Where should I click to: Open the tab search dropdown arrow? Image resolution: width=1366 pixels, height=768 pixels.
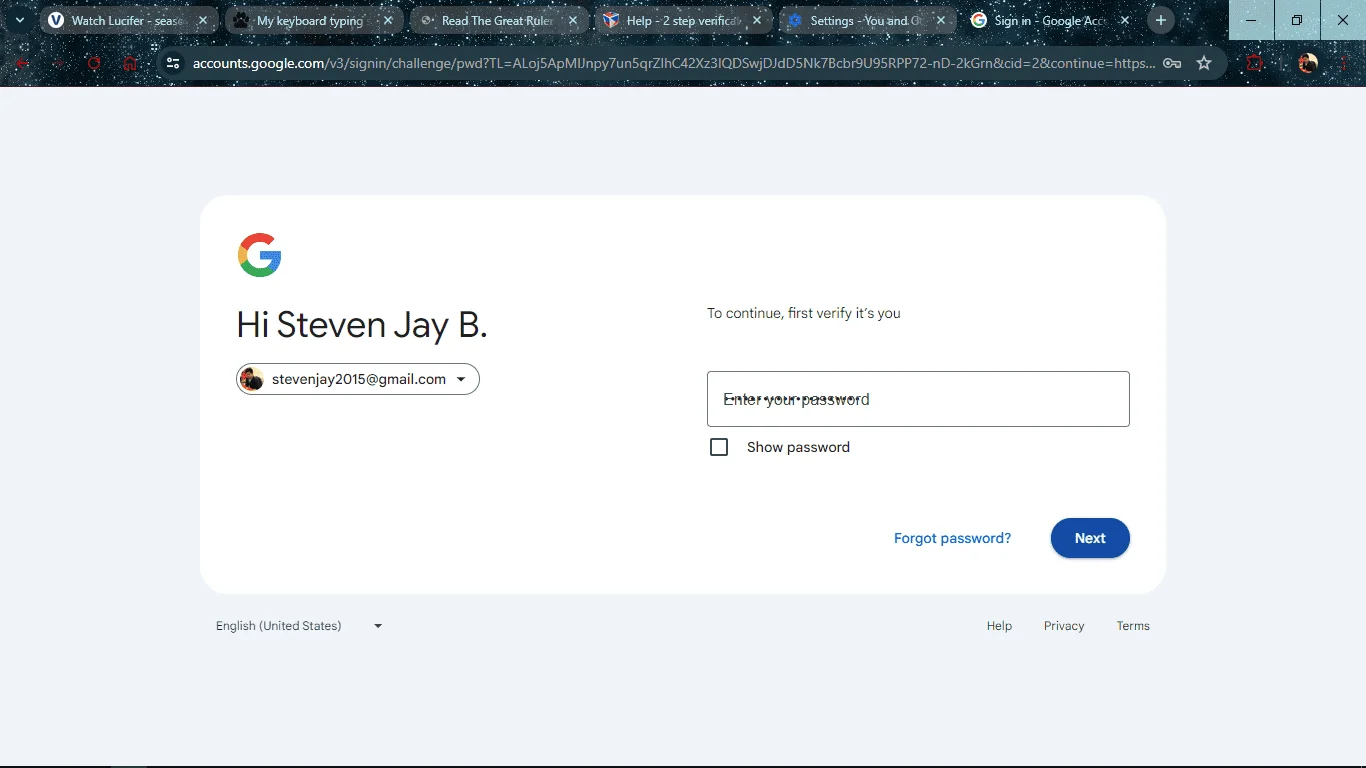point(19,20)
